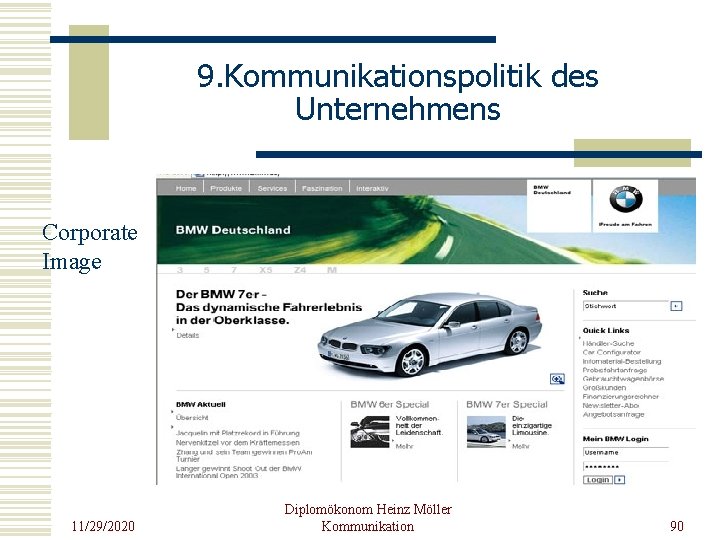Click the zoom magnifier icon below car
The image size is (720, 540).
click(x=557, y=379)
